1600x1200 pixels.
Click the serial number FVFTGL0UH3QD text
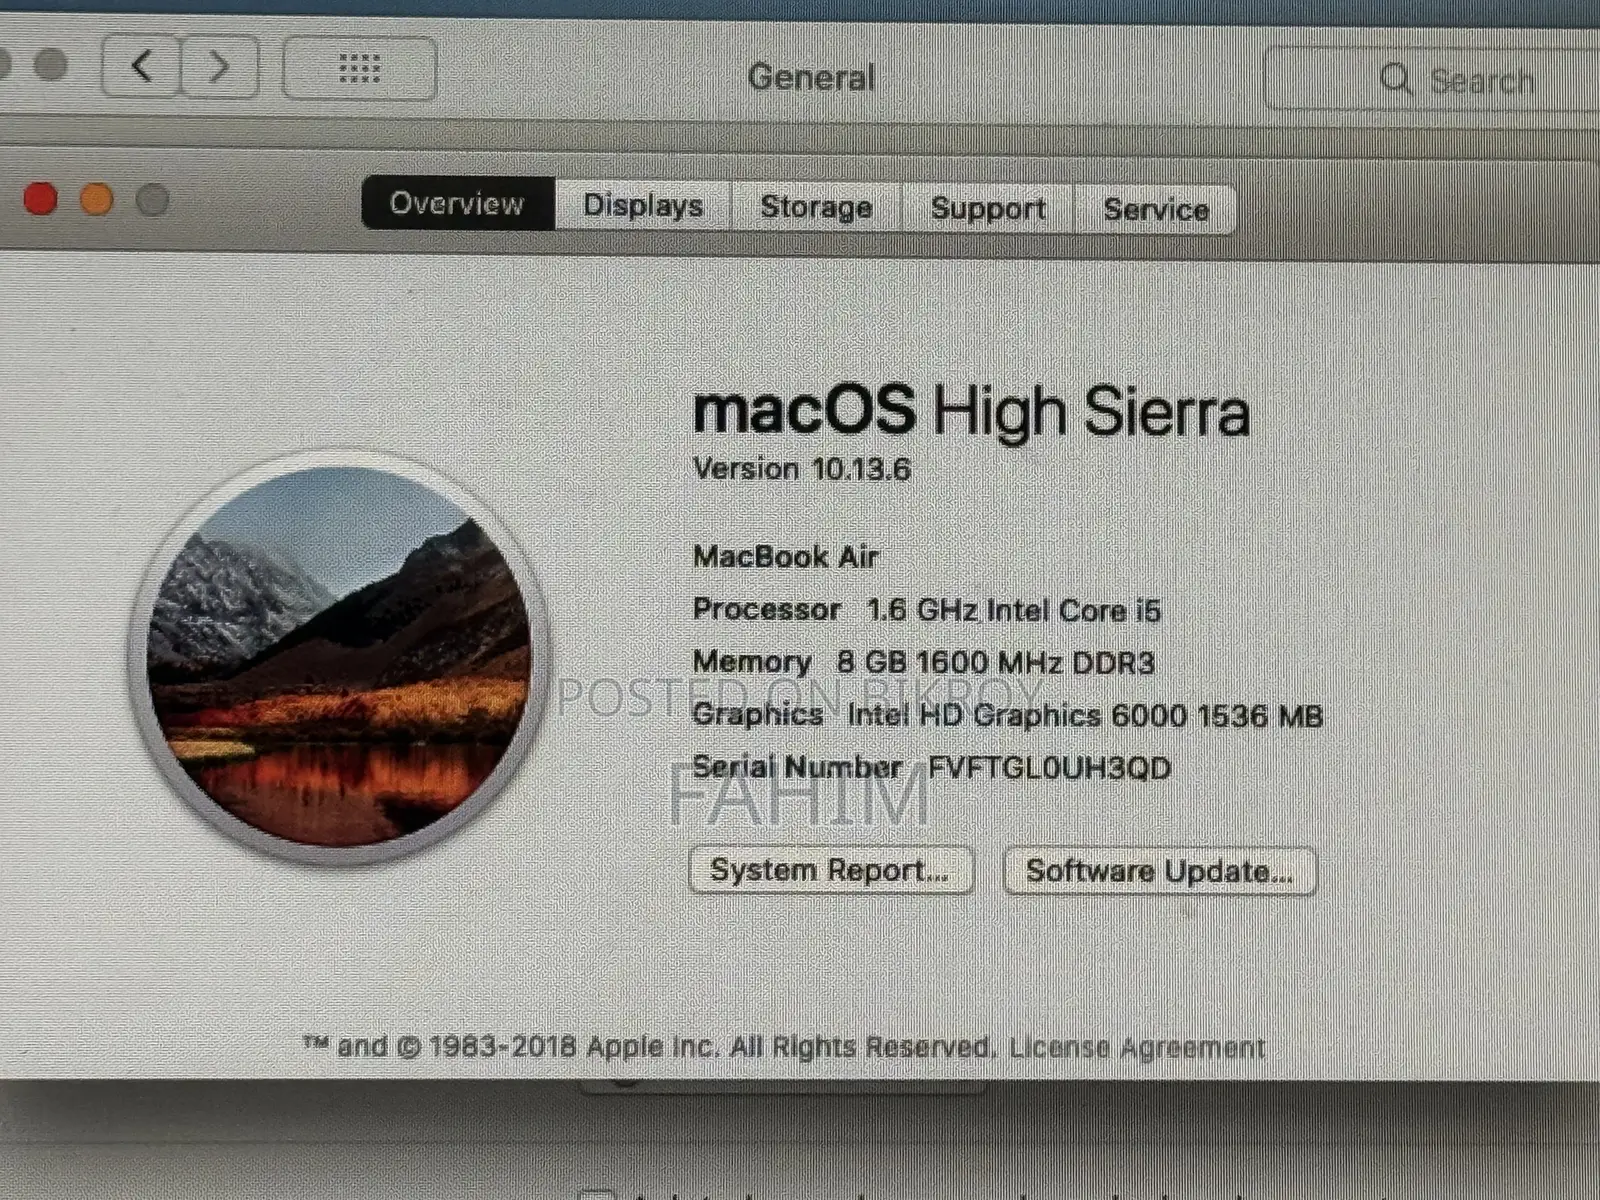(x=1049, y=768)
